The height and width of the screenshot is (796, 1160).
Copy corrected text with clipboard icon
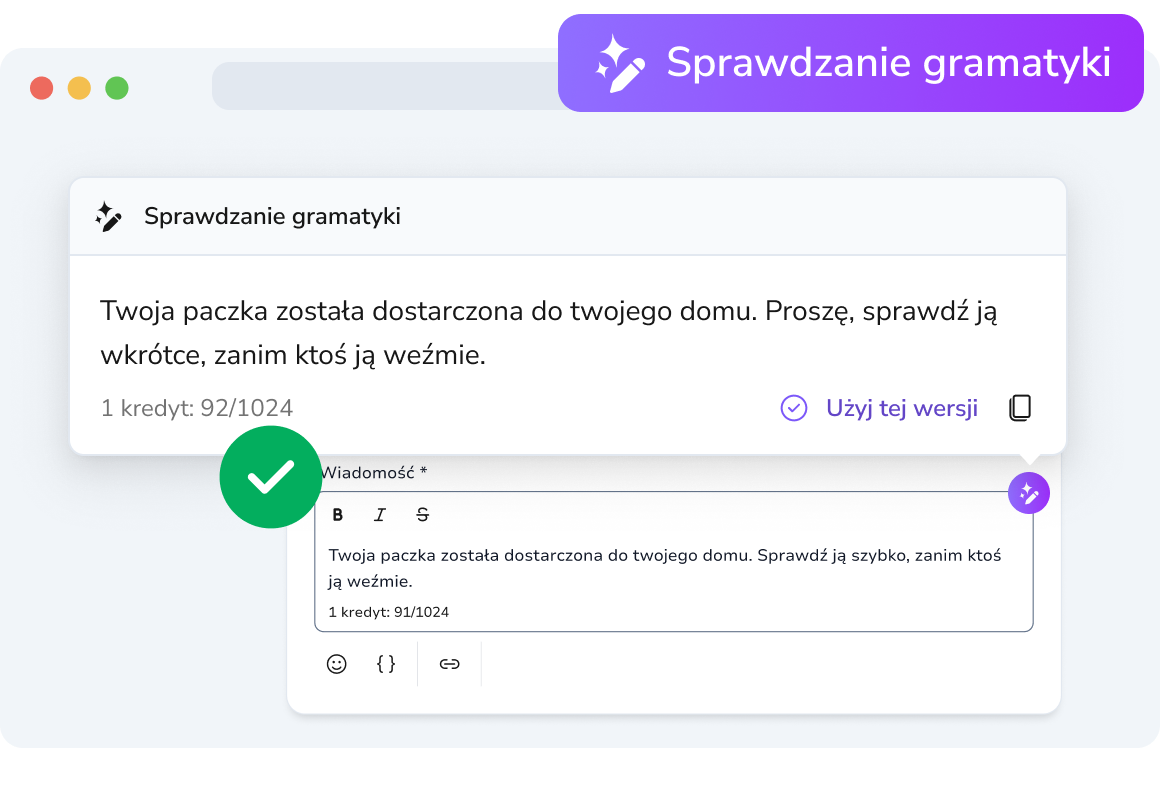pyautogui.click(x=1020, y=408)
